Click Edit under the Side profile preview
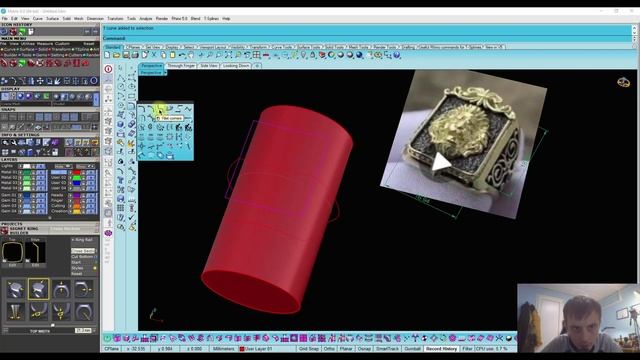The image size is (640, 360). pos(36,265)
